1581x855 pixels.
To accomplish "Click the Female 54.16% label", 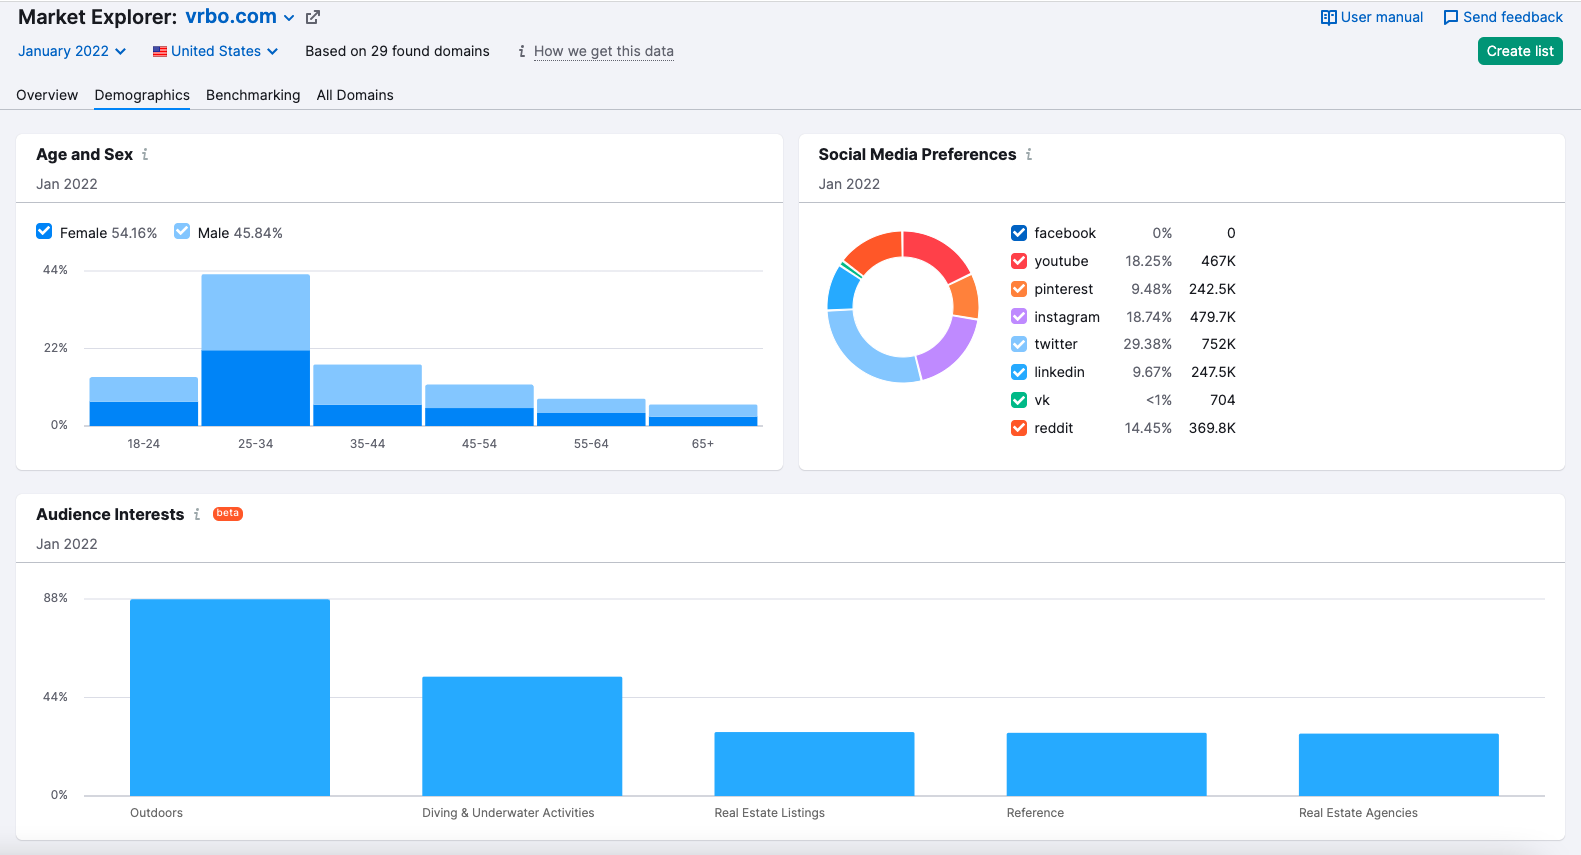I will click(108, 233).
